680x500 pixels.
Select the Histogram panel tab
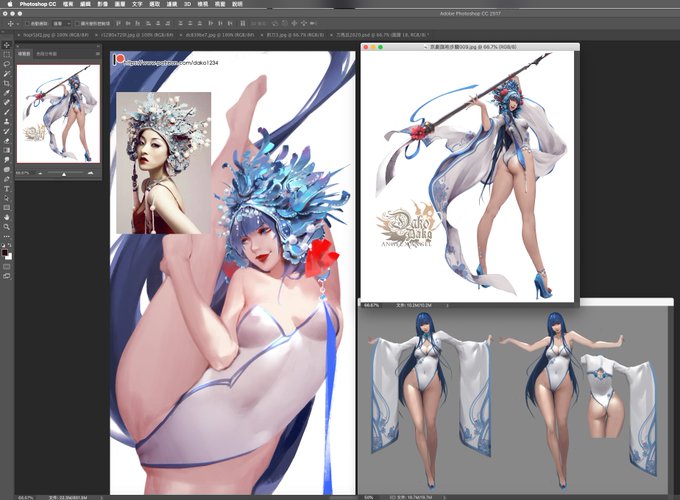coord(46,54)
